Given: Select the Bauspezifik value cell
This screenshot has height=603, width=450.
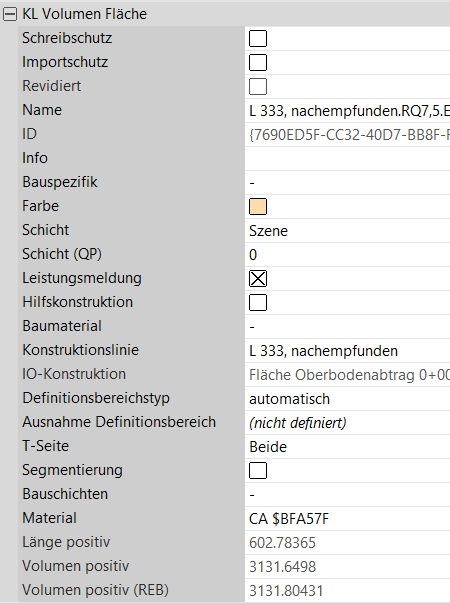Looking at the screenshot, I should point(348,182).
